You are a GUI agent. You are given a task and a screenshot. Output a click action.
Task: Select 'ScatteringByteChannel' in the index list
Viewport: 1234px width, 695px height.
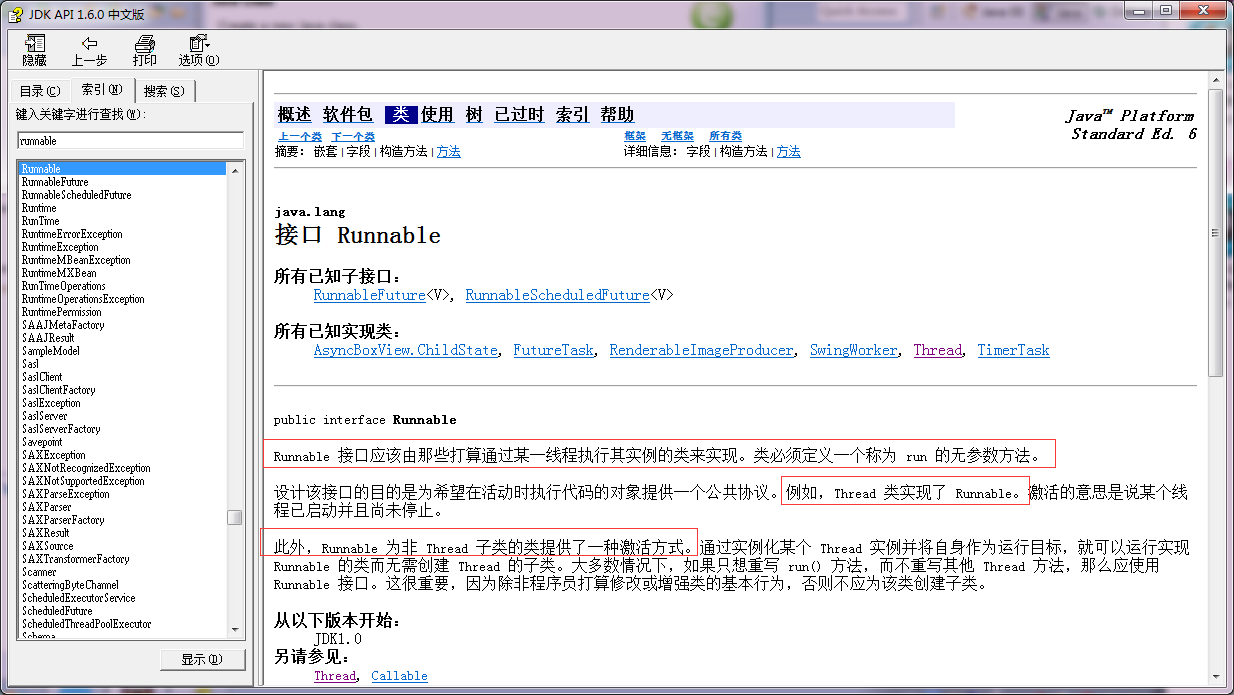click(71, 585)
